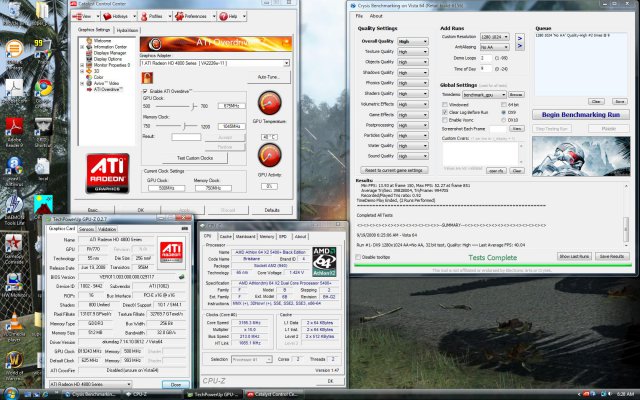Switch to Sensors tab in GPU-Z
Image resolution: width=640 pixels, height=400 pixels.
click(x=86, y=229)
